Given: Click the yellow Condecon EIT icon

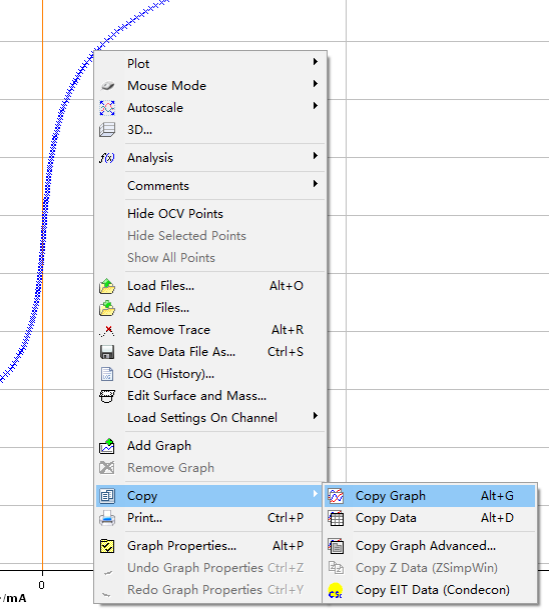Looking at the screenshot, I should point(335,590).
